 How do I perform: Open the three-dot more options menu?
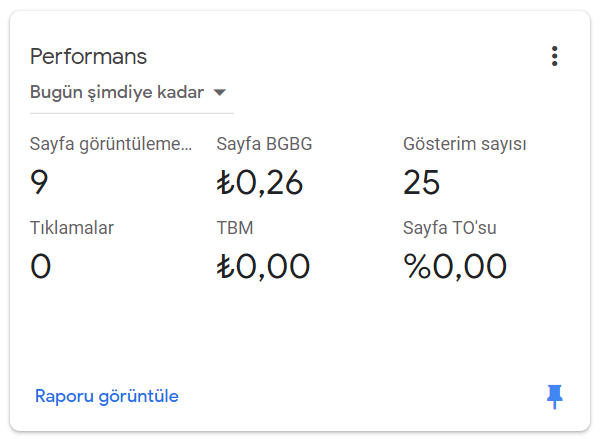tap(554, 56)
